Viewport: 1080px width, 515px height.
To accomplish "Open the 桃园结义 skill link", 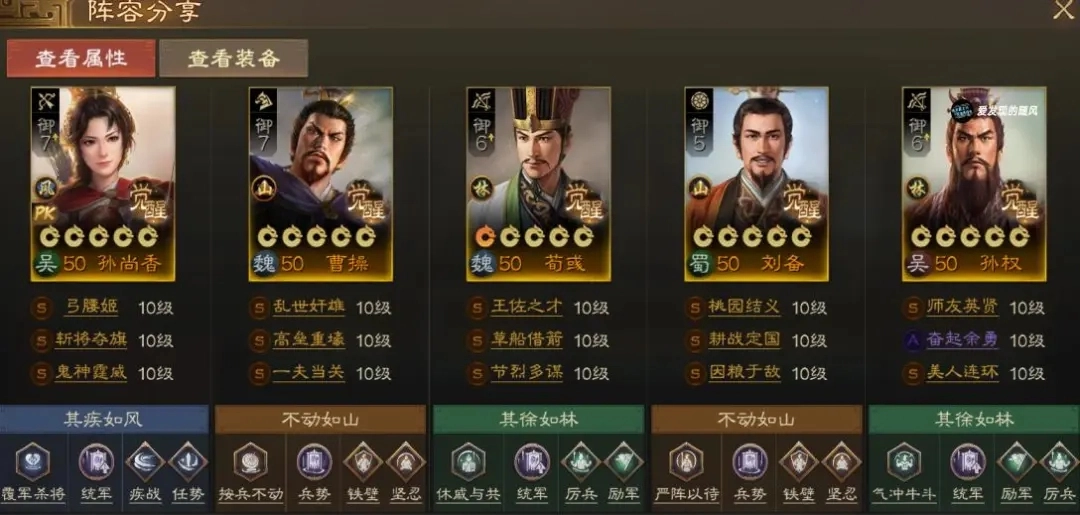I will point(745,307).
